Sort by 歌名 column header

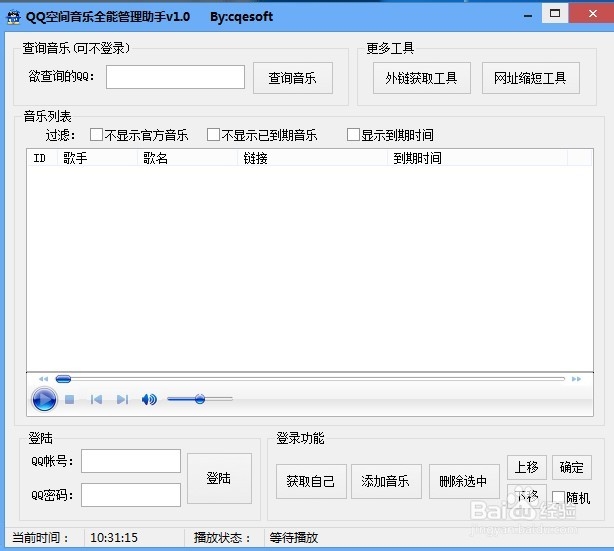tap(187, 158)
